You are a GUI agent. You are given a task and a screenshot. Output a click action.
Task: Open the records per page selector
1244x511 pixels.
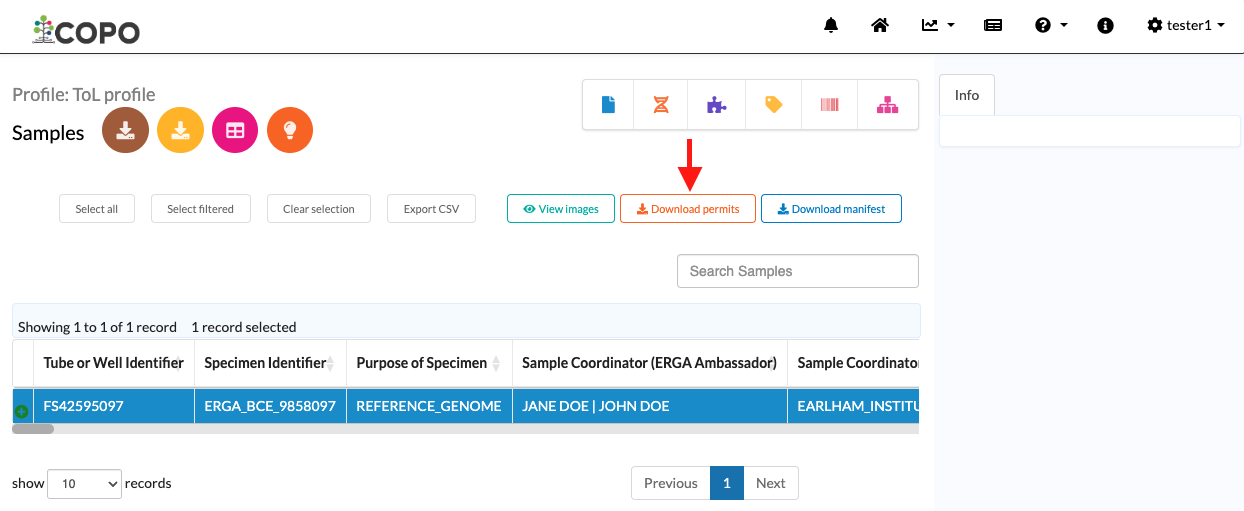pyautogui.click(x=84, y=484)
